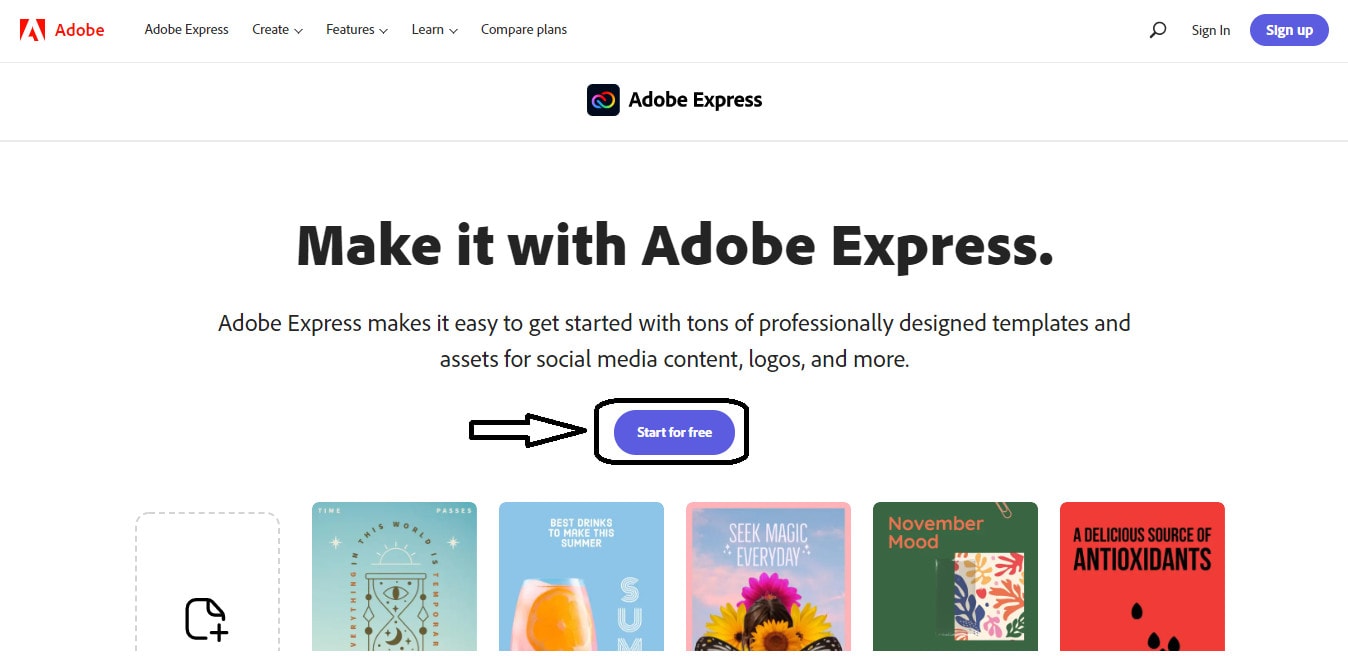1348x656 pixels.
Task: Click the Start for free button
Action: point(674,432)
